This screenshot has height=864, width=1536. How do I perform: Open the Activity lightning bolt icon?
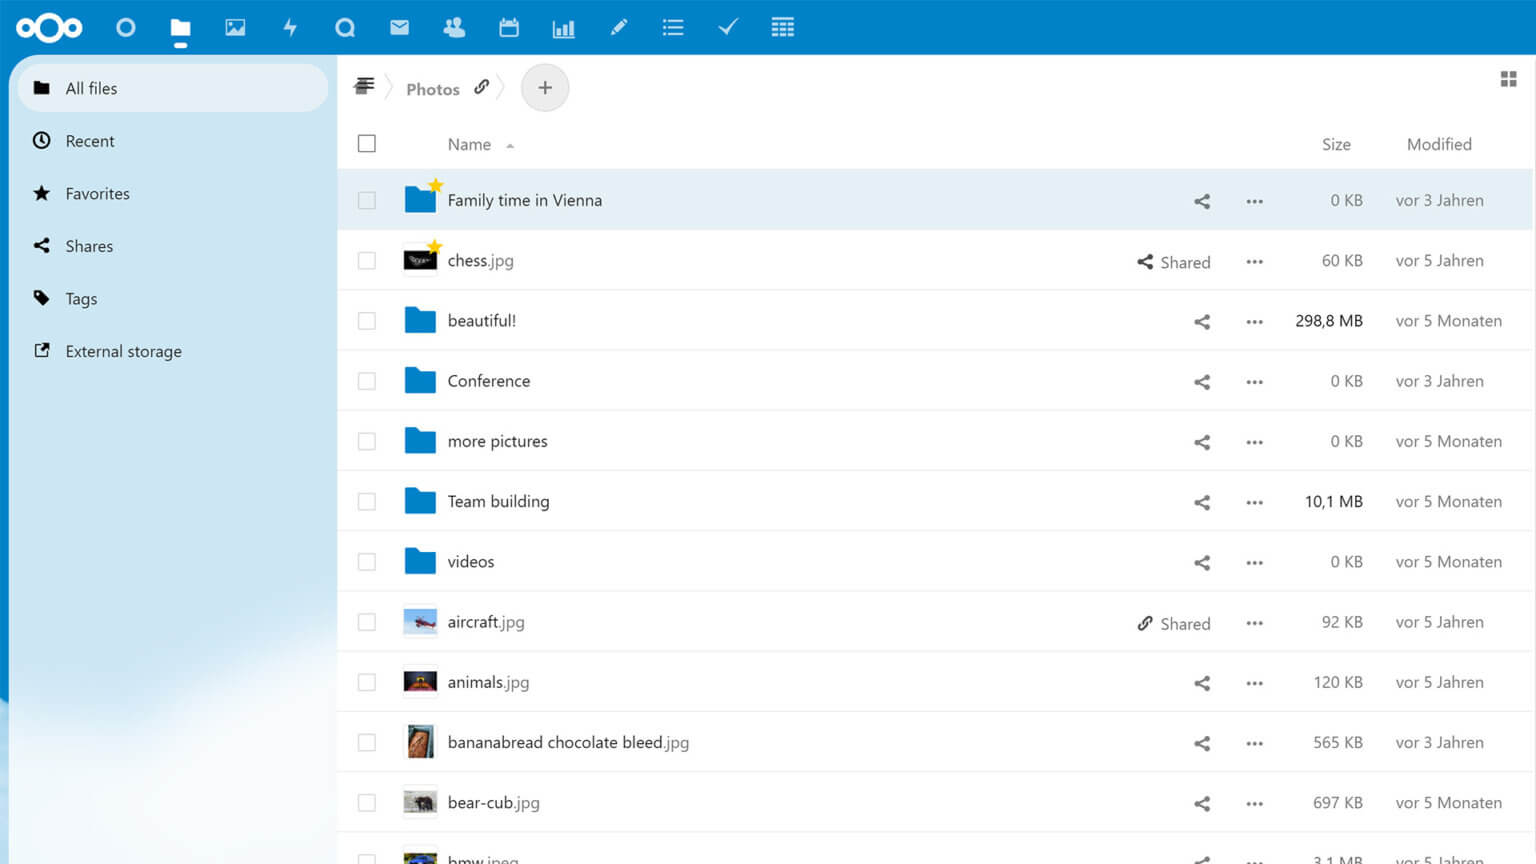tap(290, 28)
